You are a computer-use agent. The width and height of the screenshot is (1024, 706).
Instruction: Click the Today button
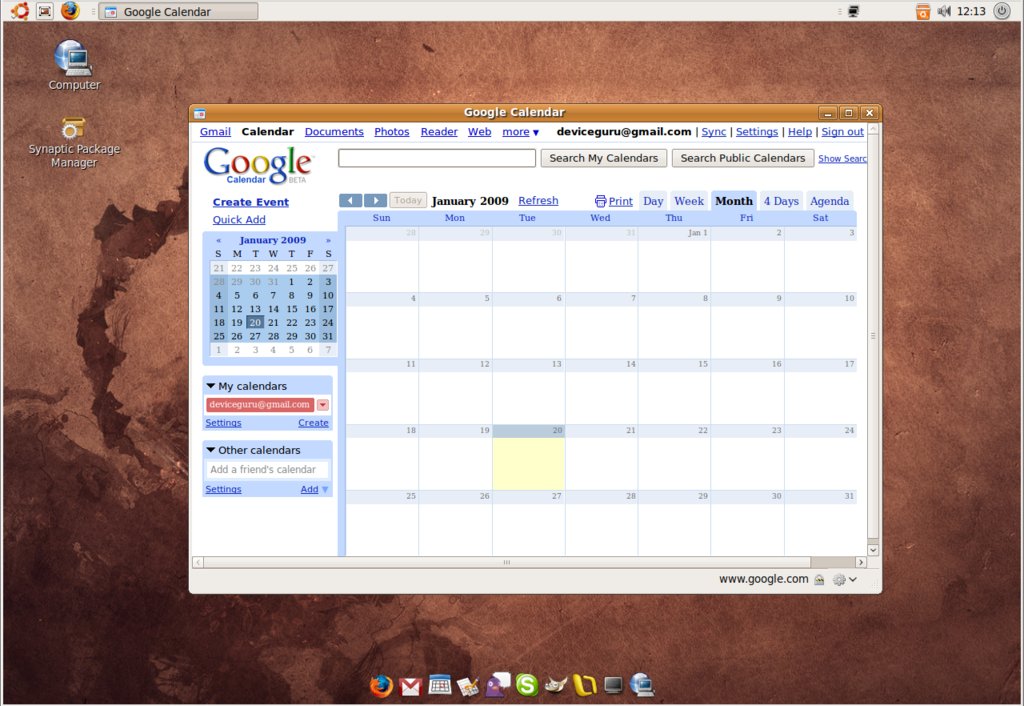tap(408, 200)
